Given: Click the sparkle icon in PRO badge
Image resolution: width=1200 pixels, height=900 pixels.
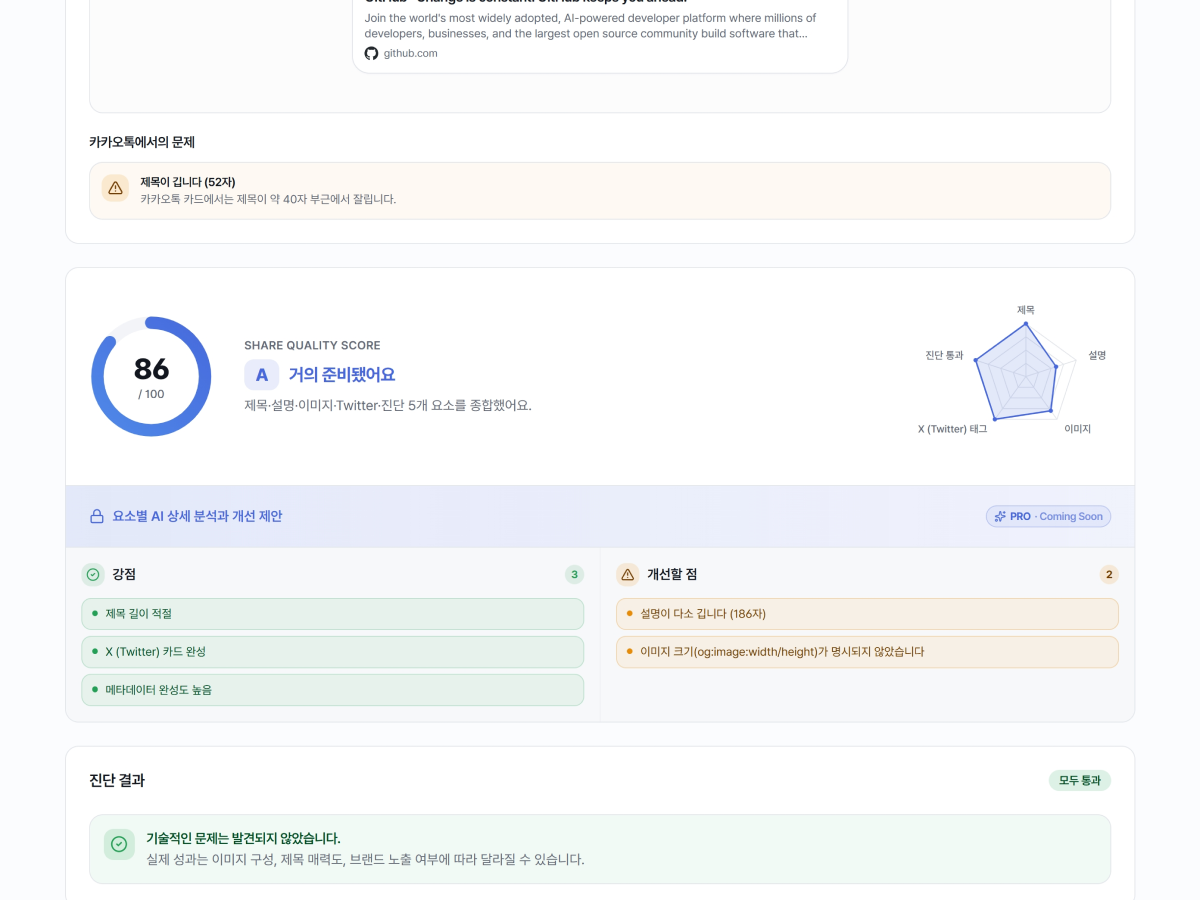Looking at the screenshot, I should (1000, 517).
